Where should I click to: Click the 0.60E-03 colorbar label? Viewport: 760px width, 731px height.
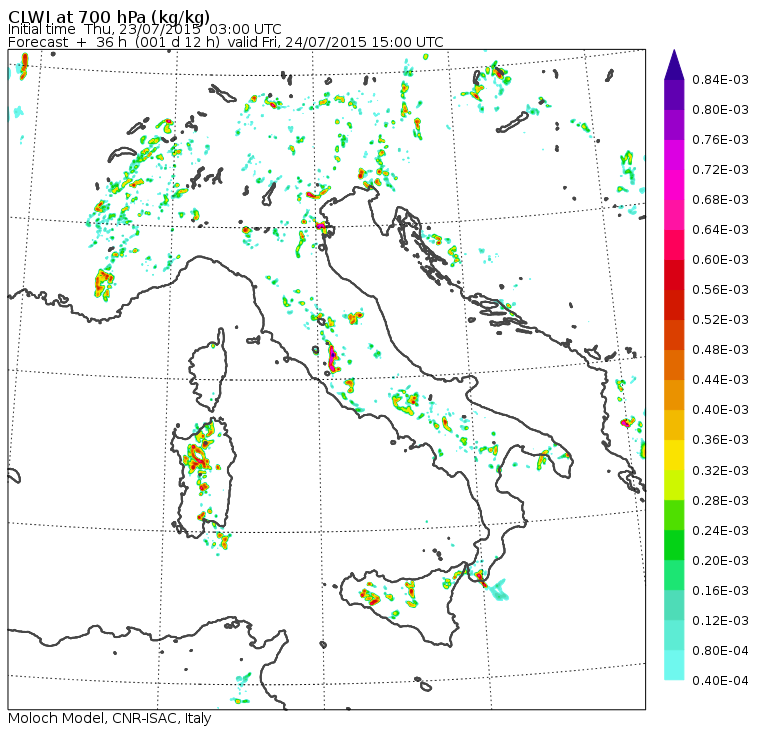click(720, 260)
